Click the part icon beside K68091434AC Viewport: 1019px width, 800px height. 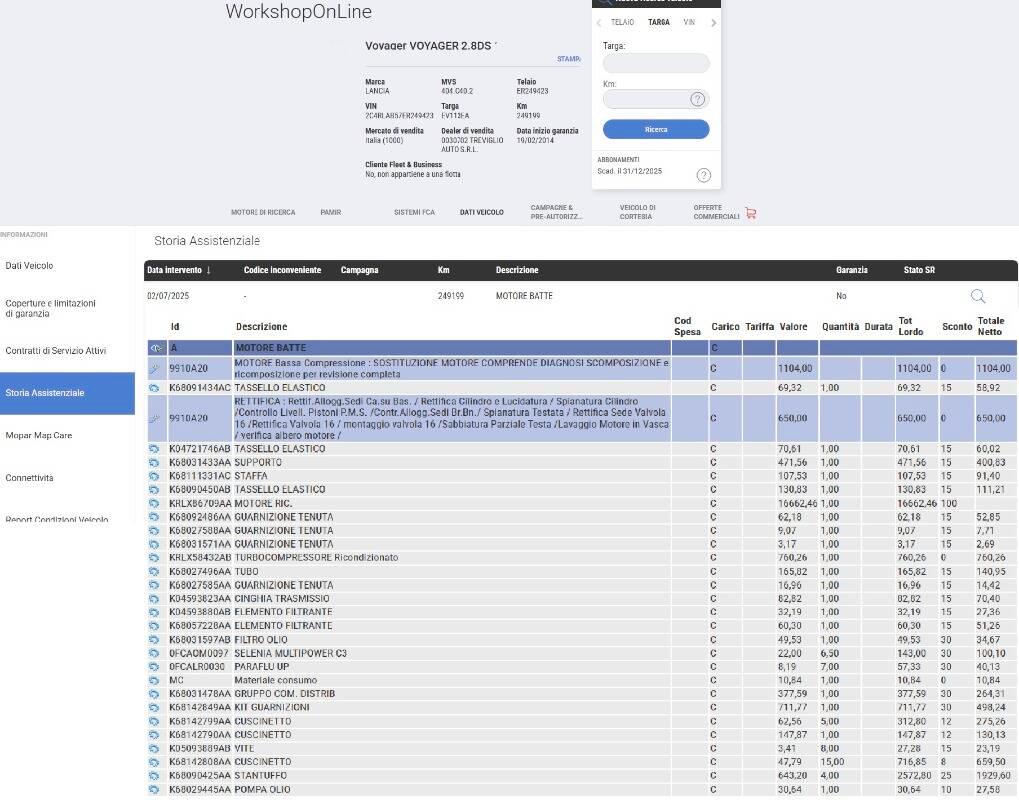(155, 388)
